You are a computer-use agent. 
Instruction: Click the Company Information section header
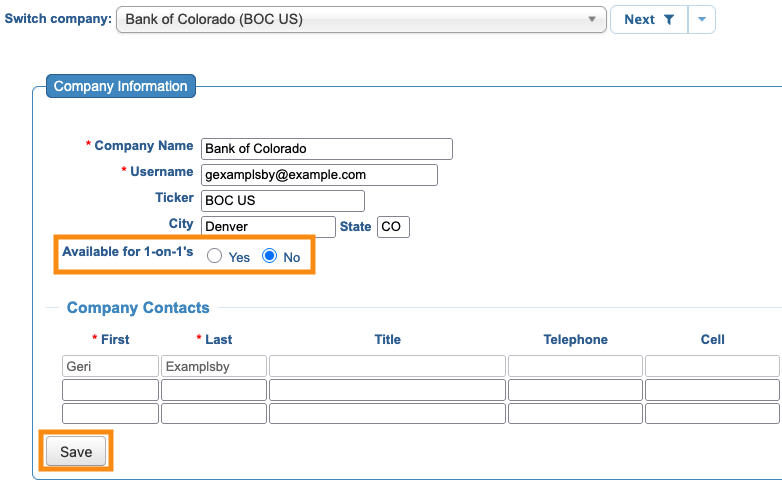click(x=121, y=87)
